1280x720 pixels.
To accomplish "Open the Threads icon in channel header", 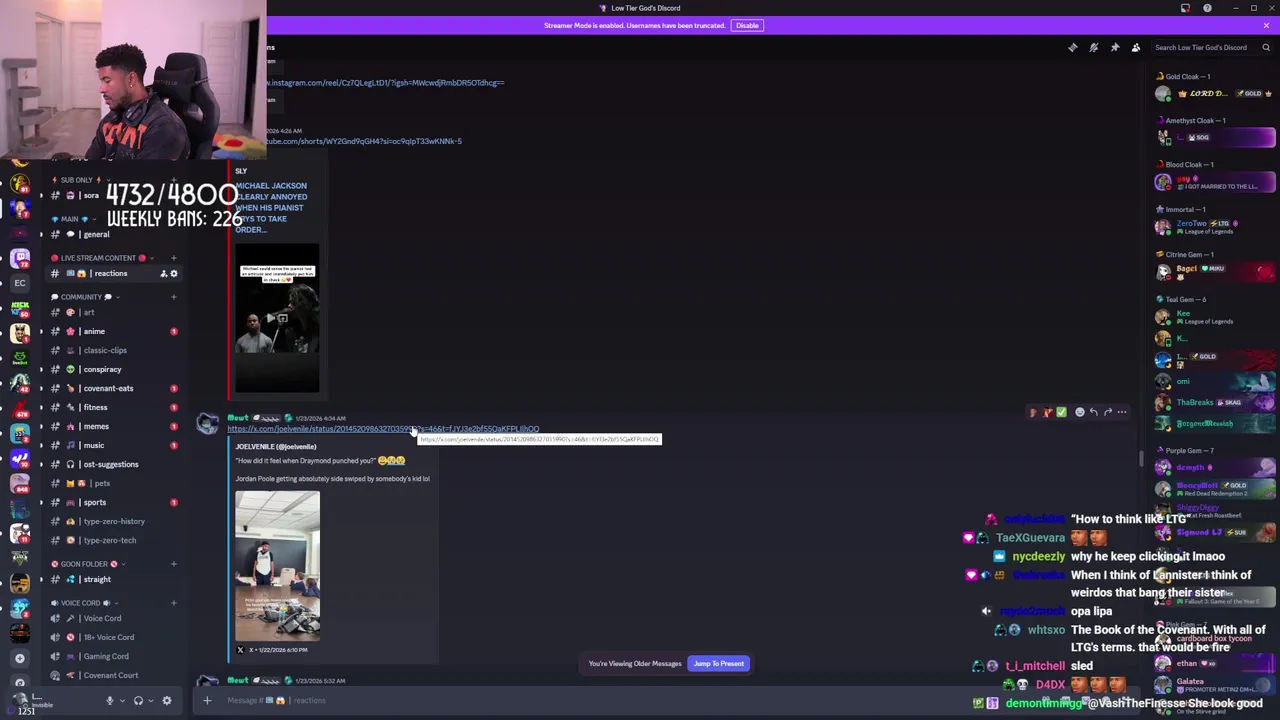I will point(1072,47).
